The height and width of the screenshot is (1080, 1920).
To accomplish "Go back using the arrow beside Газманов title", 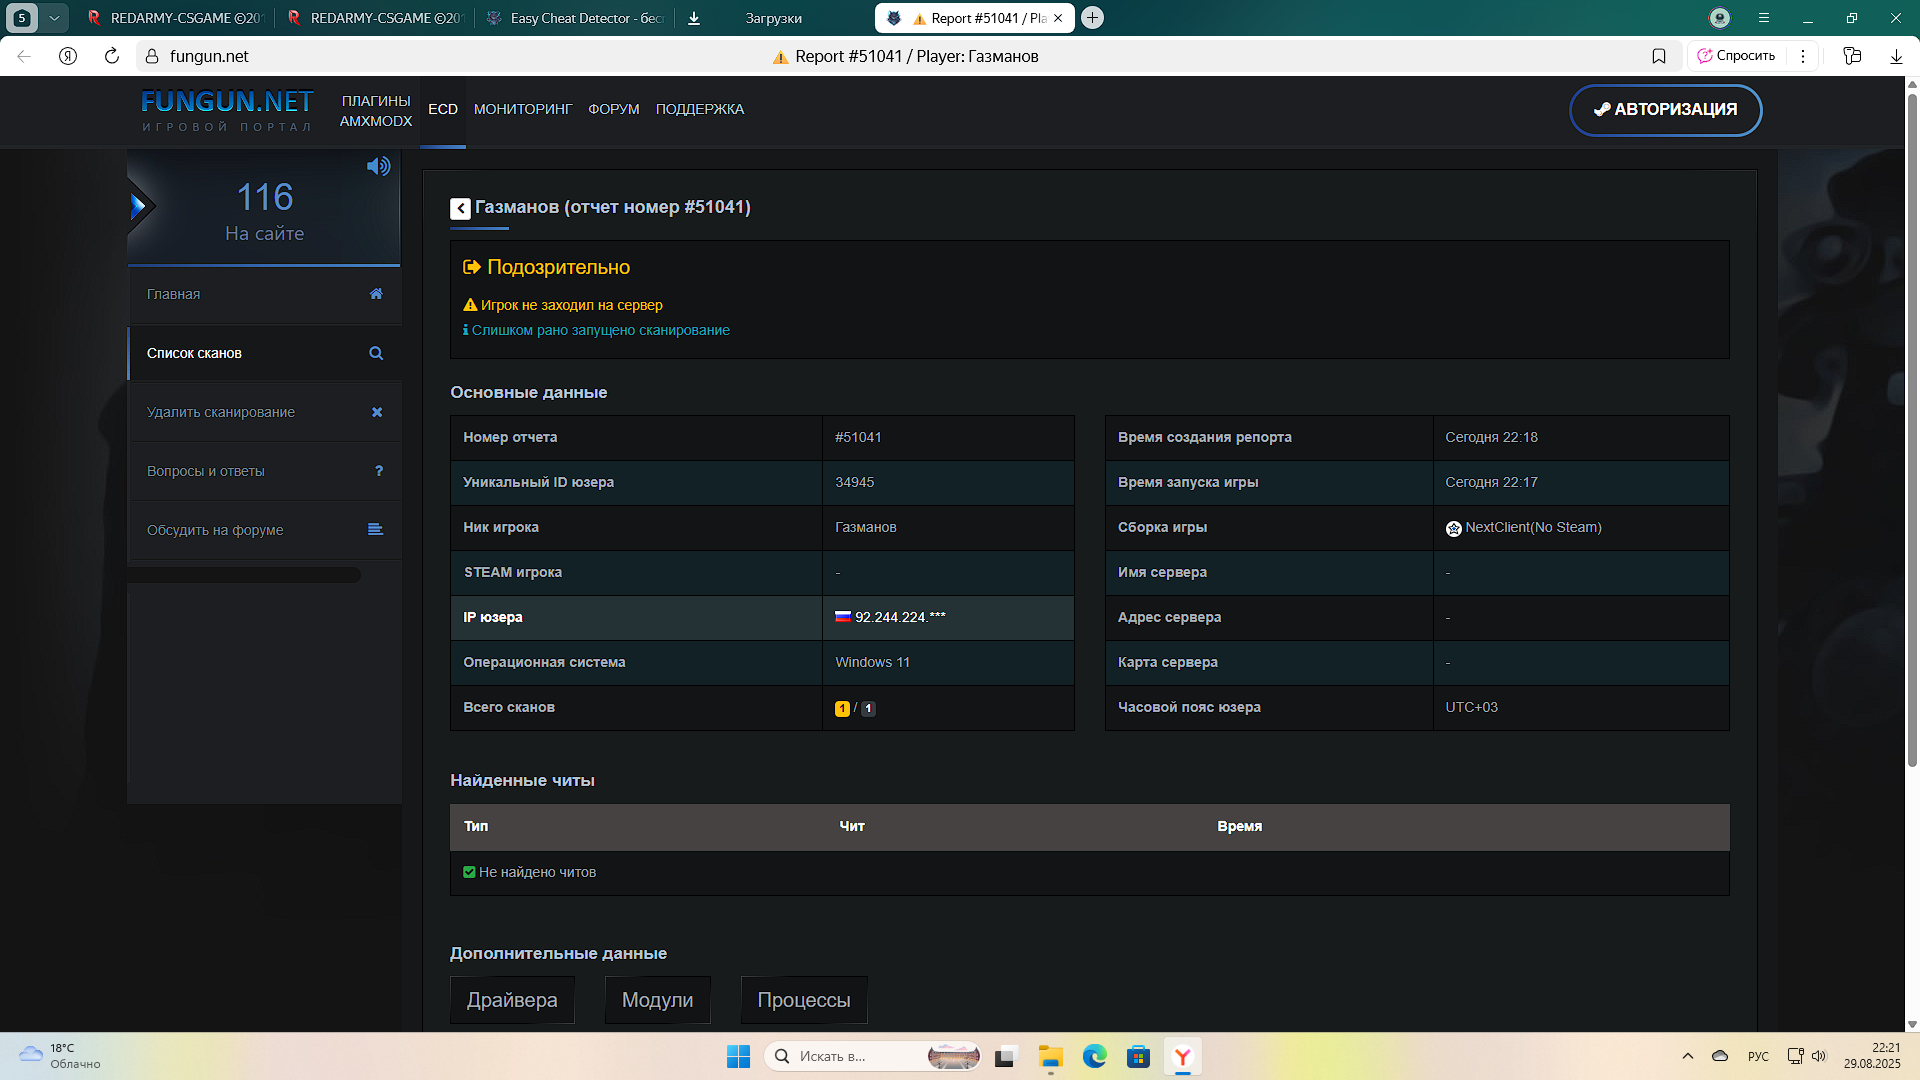I will click(460, 208).
